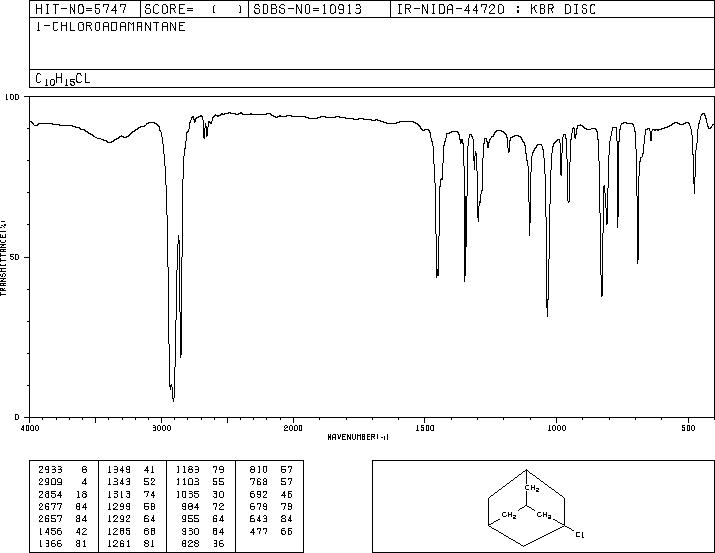
Task: Click the WAVENUMBER axis title
Action: pos(358,437)
